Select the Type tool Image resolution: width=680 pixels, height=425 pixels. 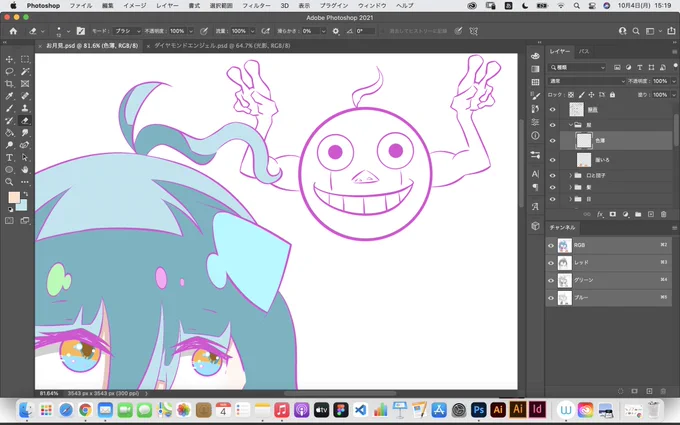point(9,157)
